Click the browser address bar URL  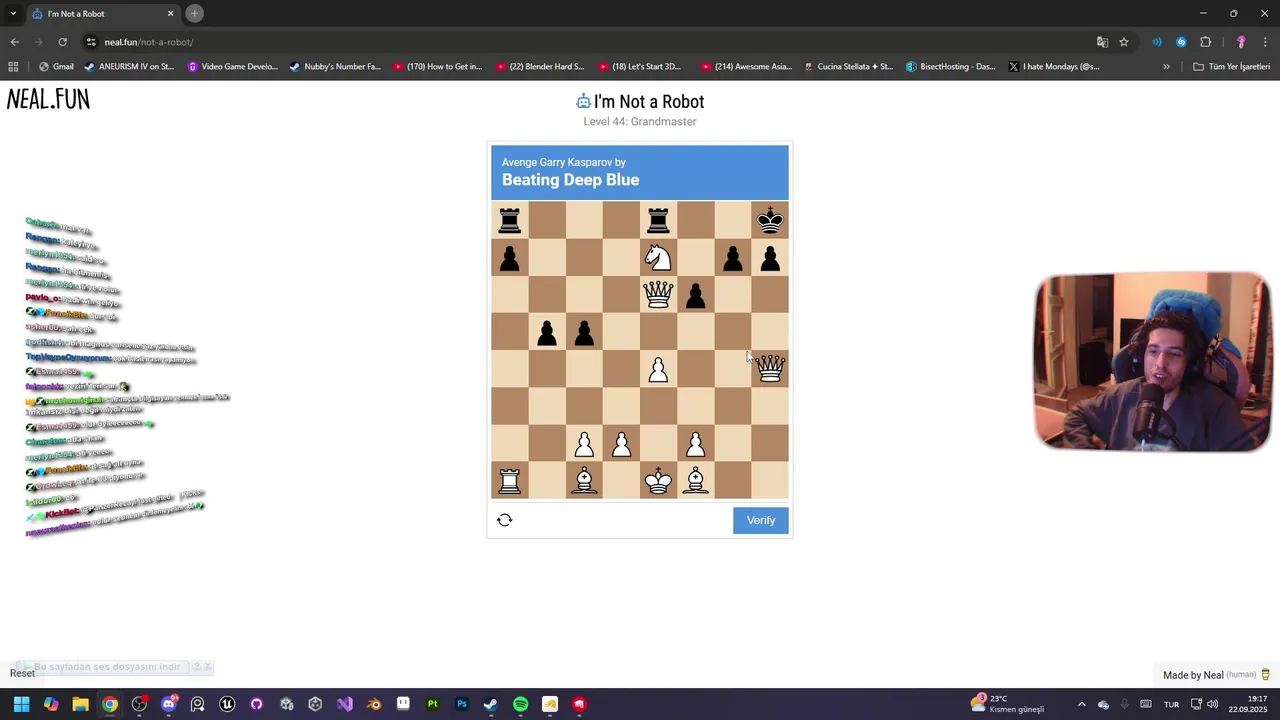149,42
